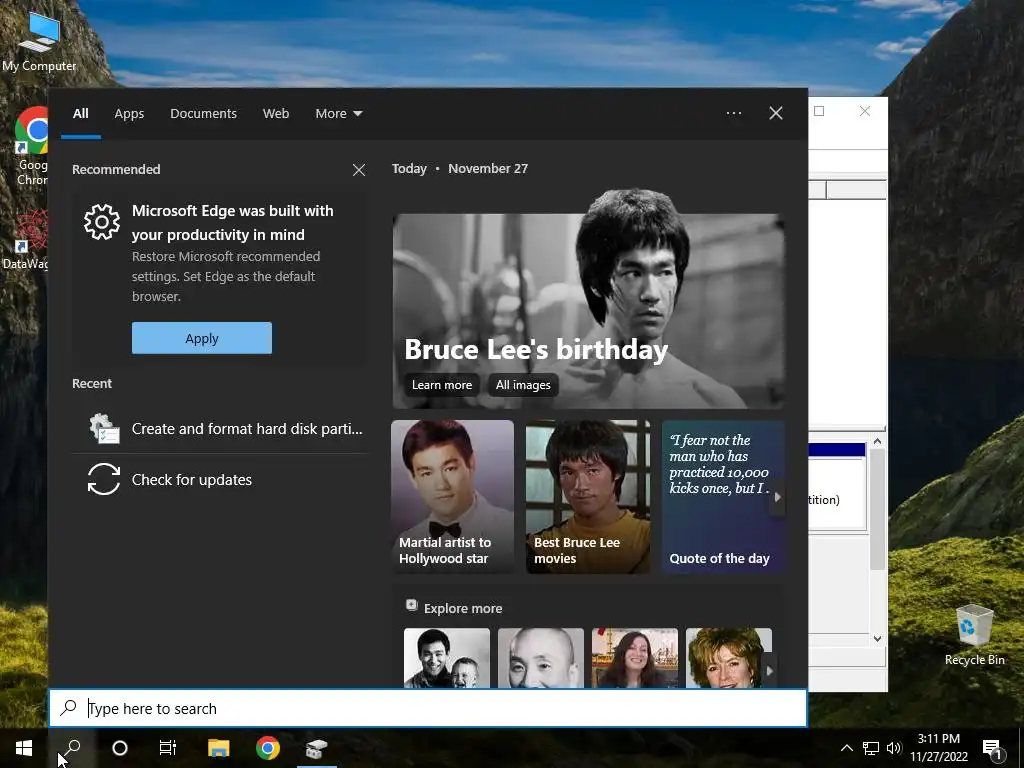Viewport: 1024px width, 768px height.
Task: Open volume speaker tray icon
Action: (894, 748)
